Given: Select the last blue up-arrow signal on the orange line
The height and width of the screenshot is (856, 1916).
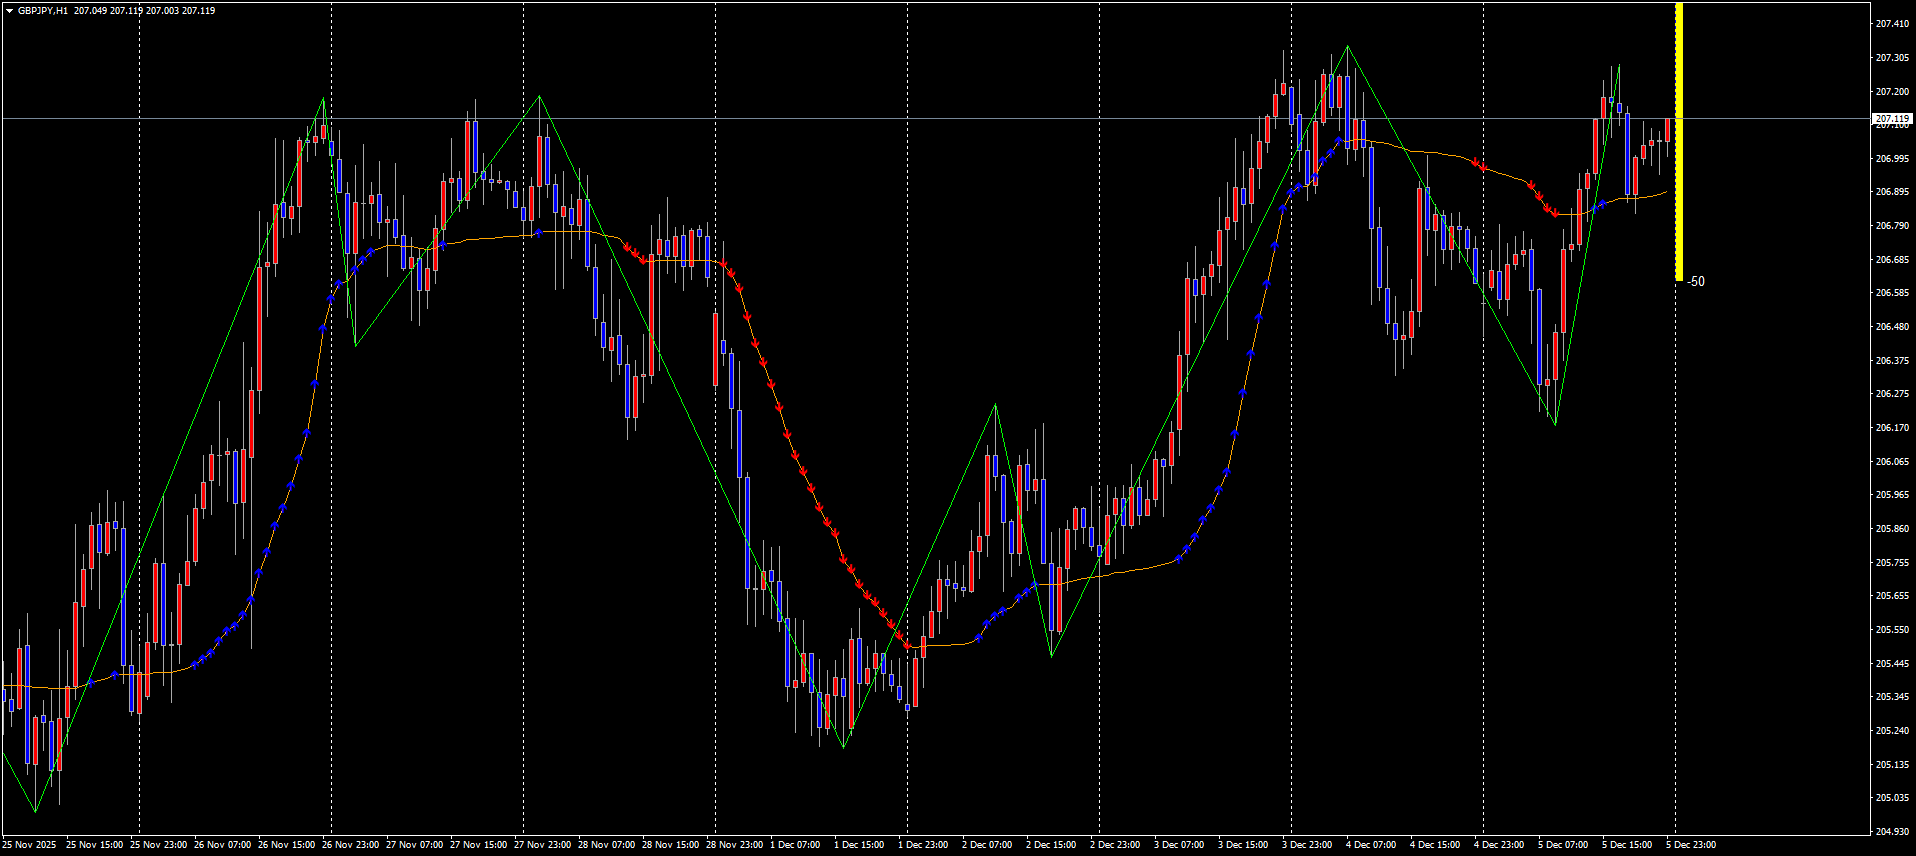Looking at the screenshot, I should tap(1602, 204).
